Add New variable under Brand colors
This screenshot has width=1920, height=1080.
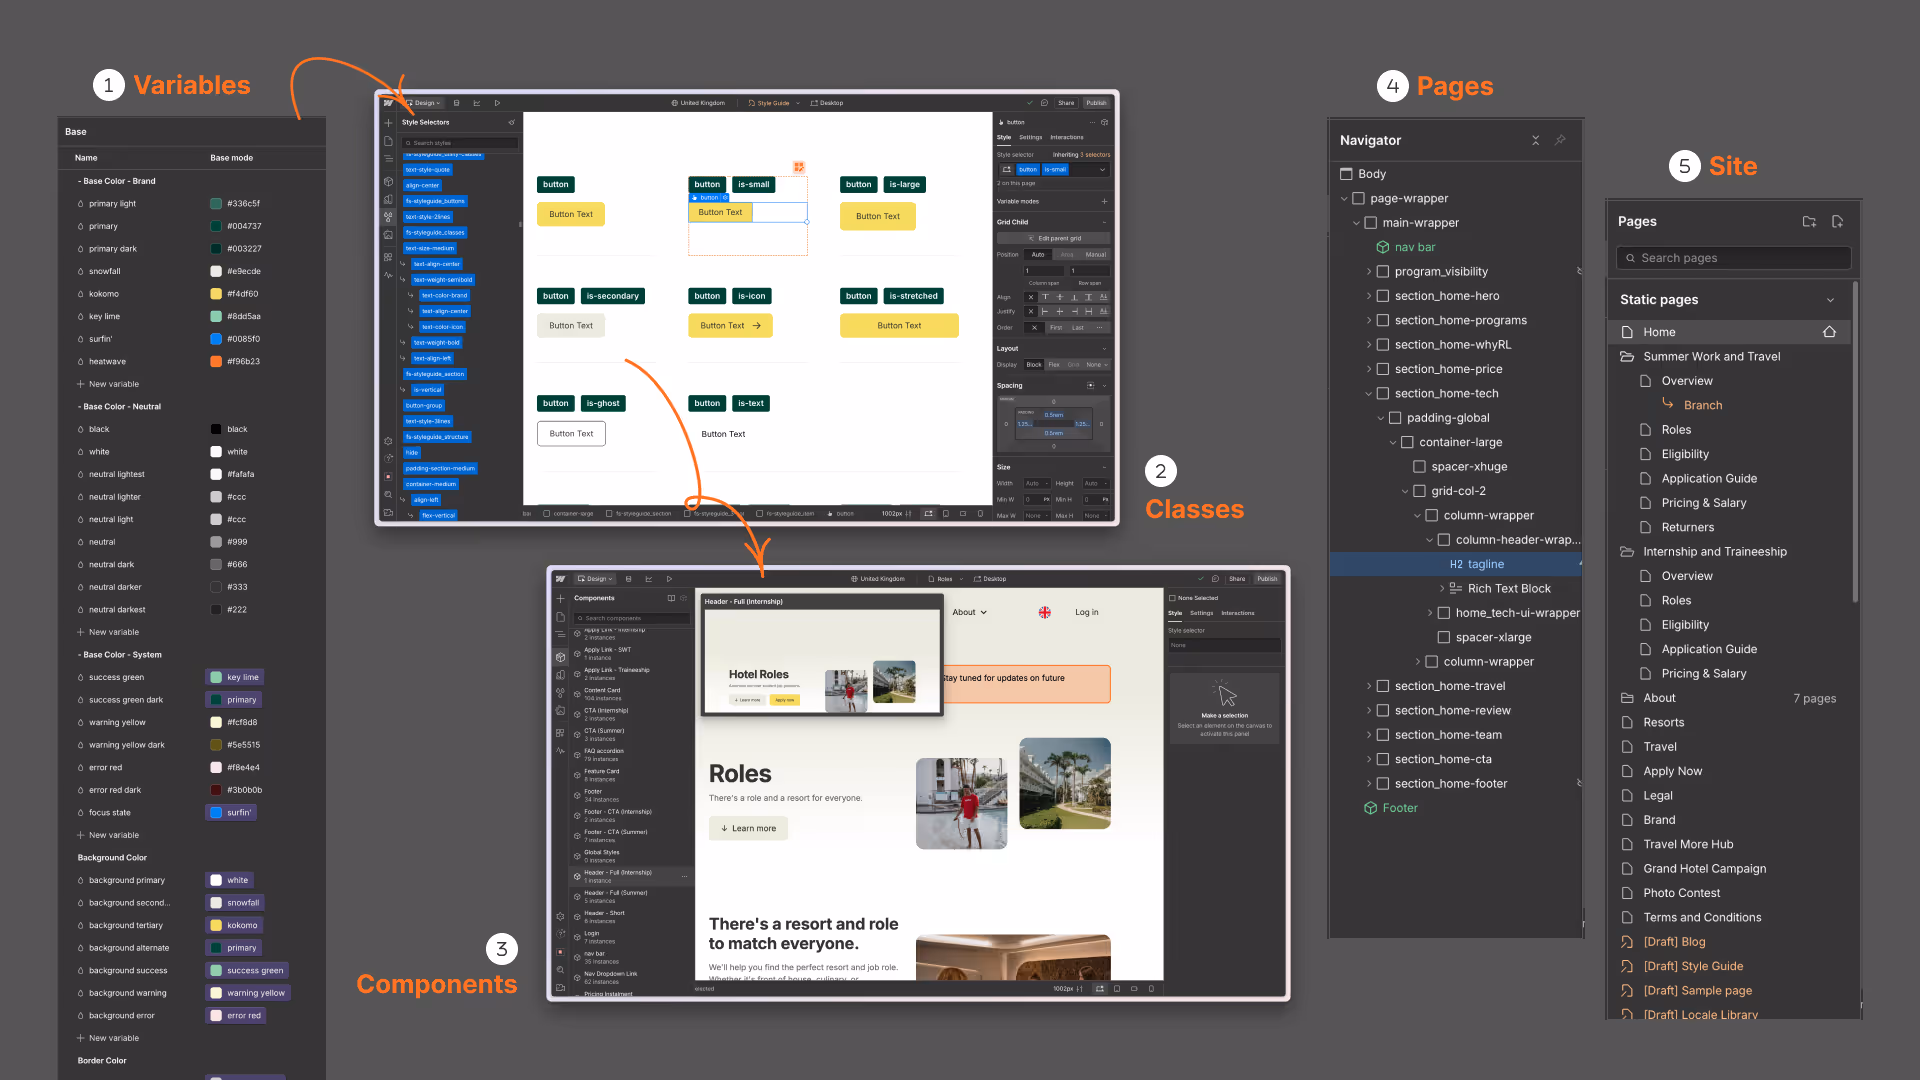click(x=113, y=384)
